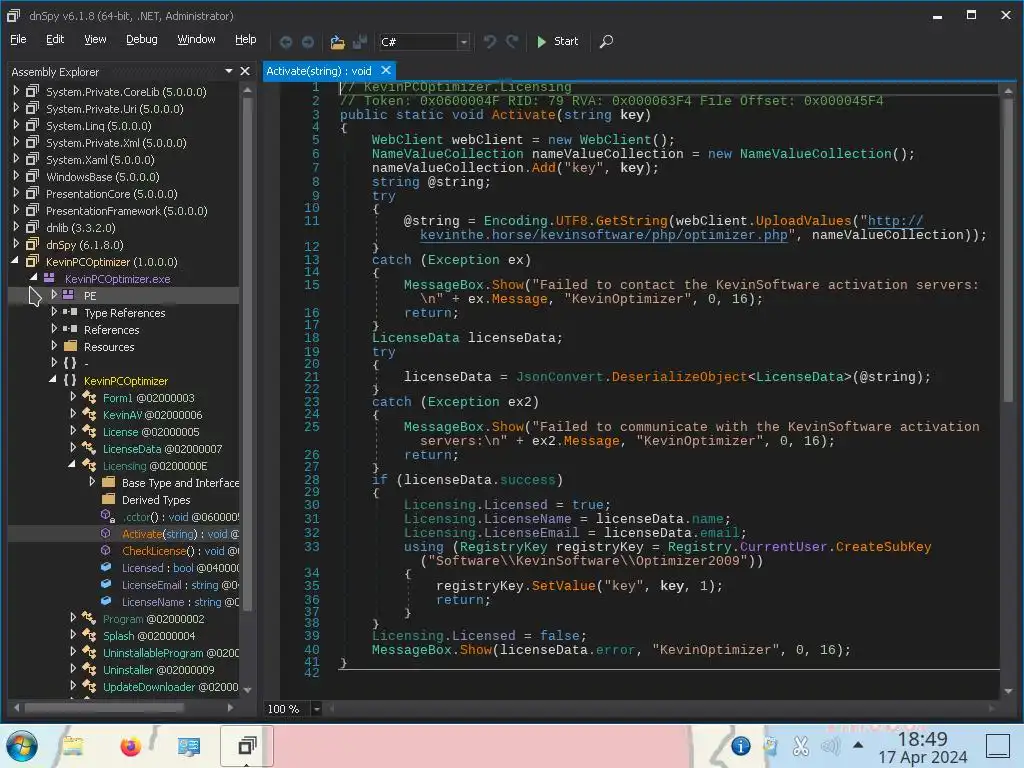This screenshot has height=768, width=1024.
Task: Expand Base Type and Interfaces folder
Action: click(92, 482)
